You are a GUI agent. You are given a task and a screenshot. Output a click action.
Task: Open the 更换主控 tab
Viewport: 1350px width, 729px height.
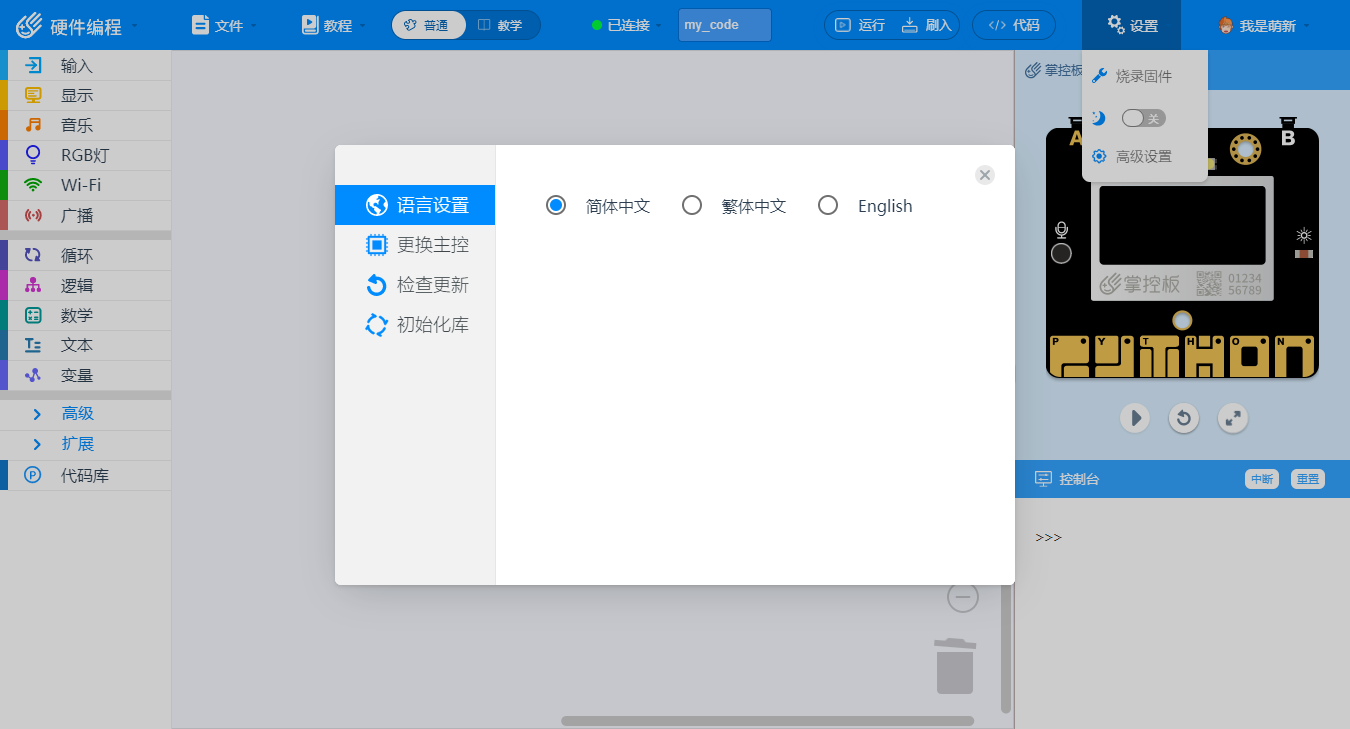[x=415, y=245]
